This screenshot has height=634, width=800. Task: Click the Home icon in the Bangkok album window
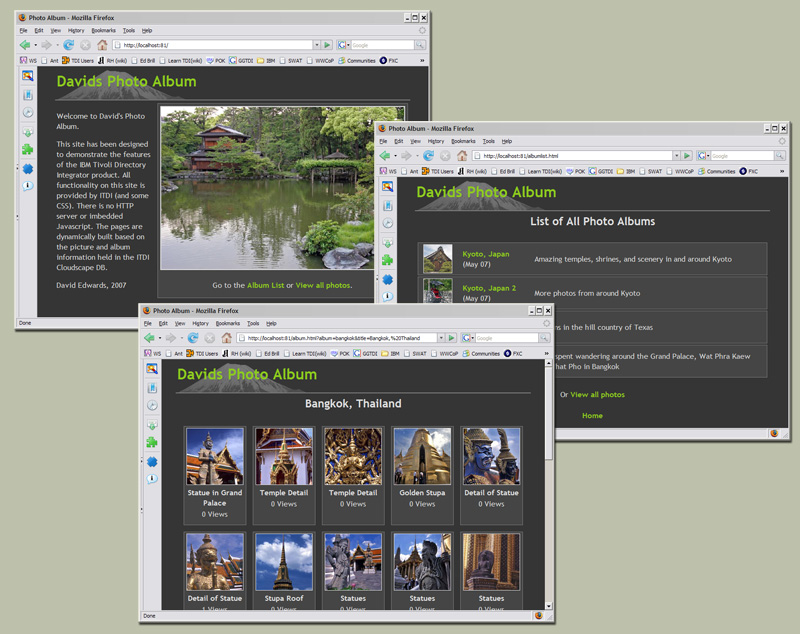pos(227,338)
